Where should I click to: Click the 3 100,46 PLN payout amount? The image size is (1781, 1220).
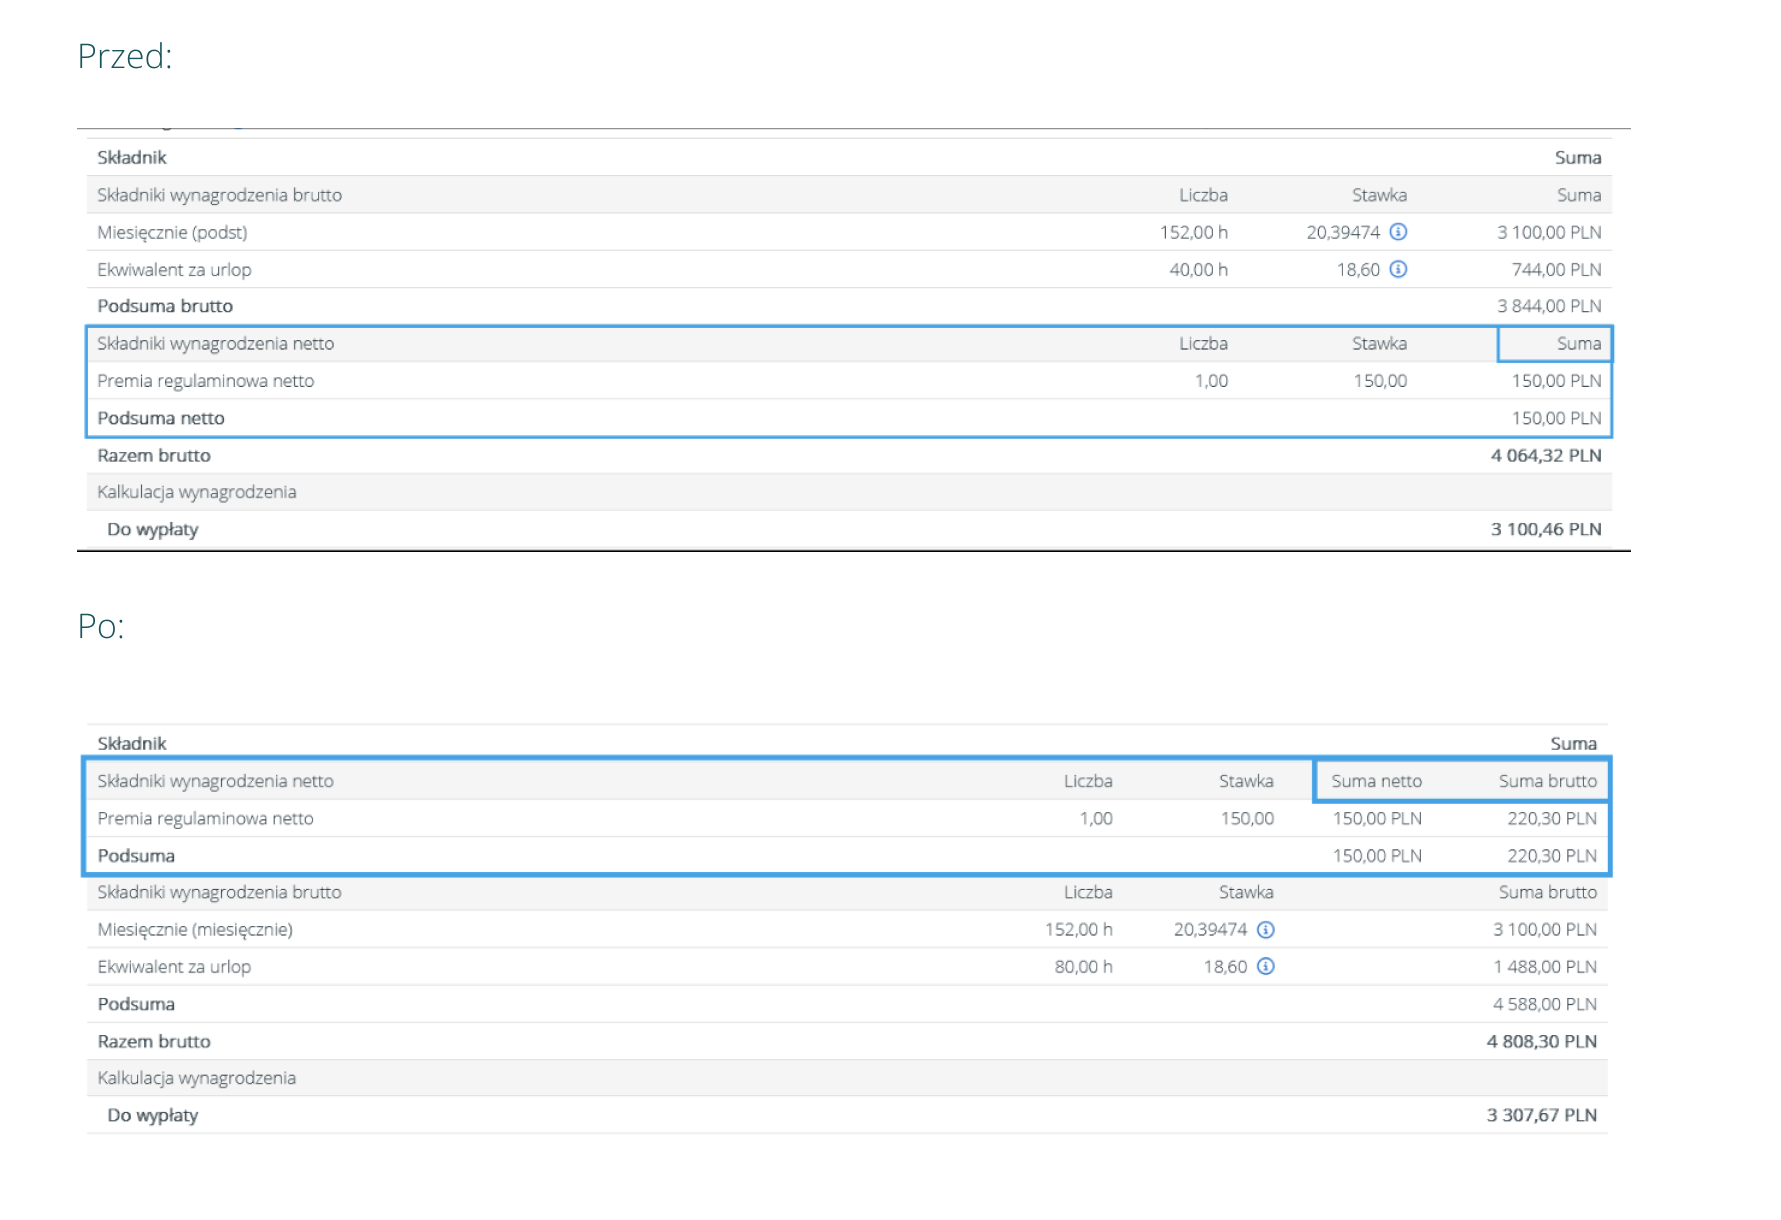click(x=1545, y=529)
